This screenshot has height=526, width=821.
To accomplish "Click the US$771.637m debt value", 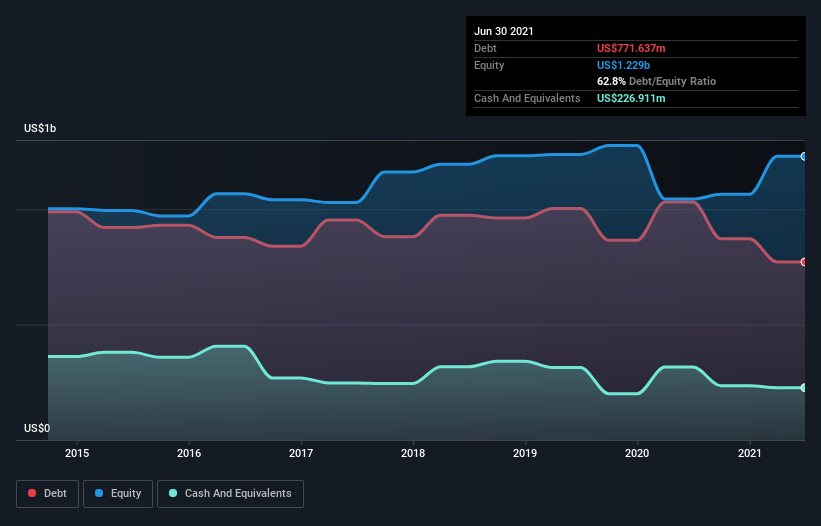I will (631, 48).
